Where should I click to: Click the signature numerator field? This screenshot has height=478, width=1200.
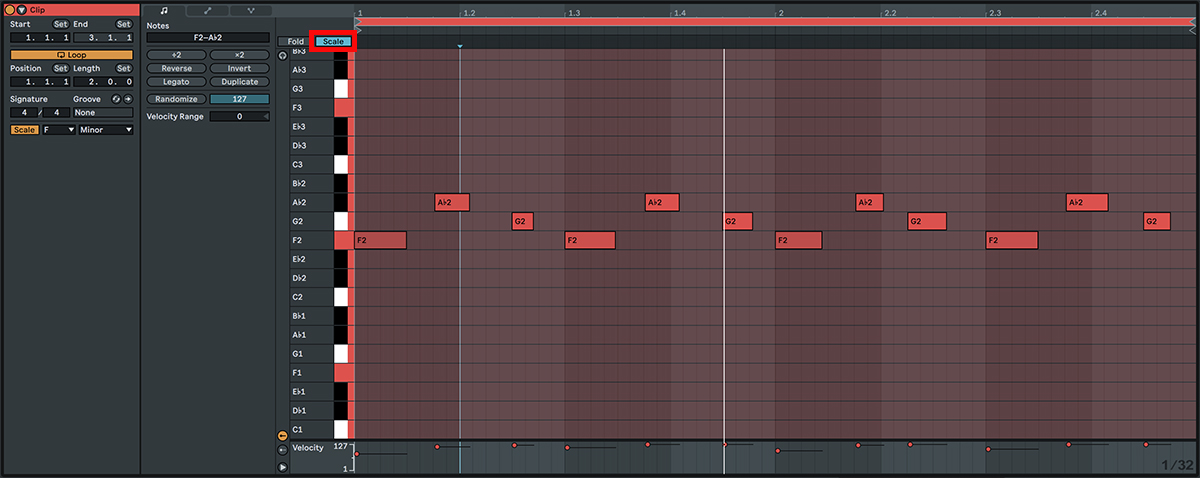click(x=24, y=113)
